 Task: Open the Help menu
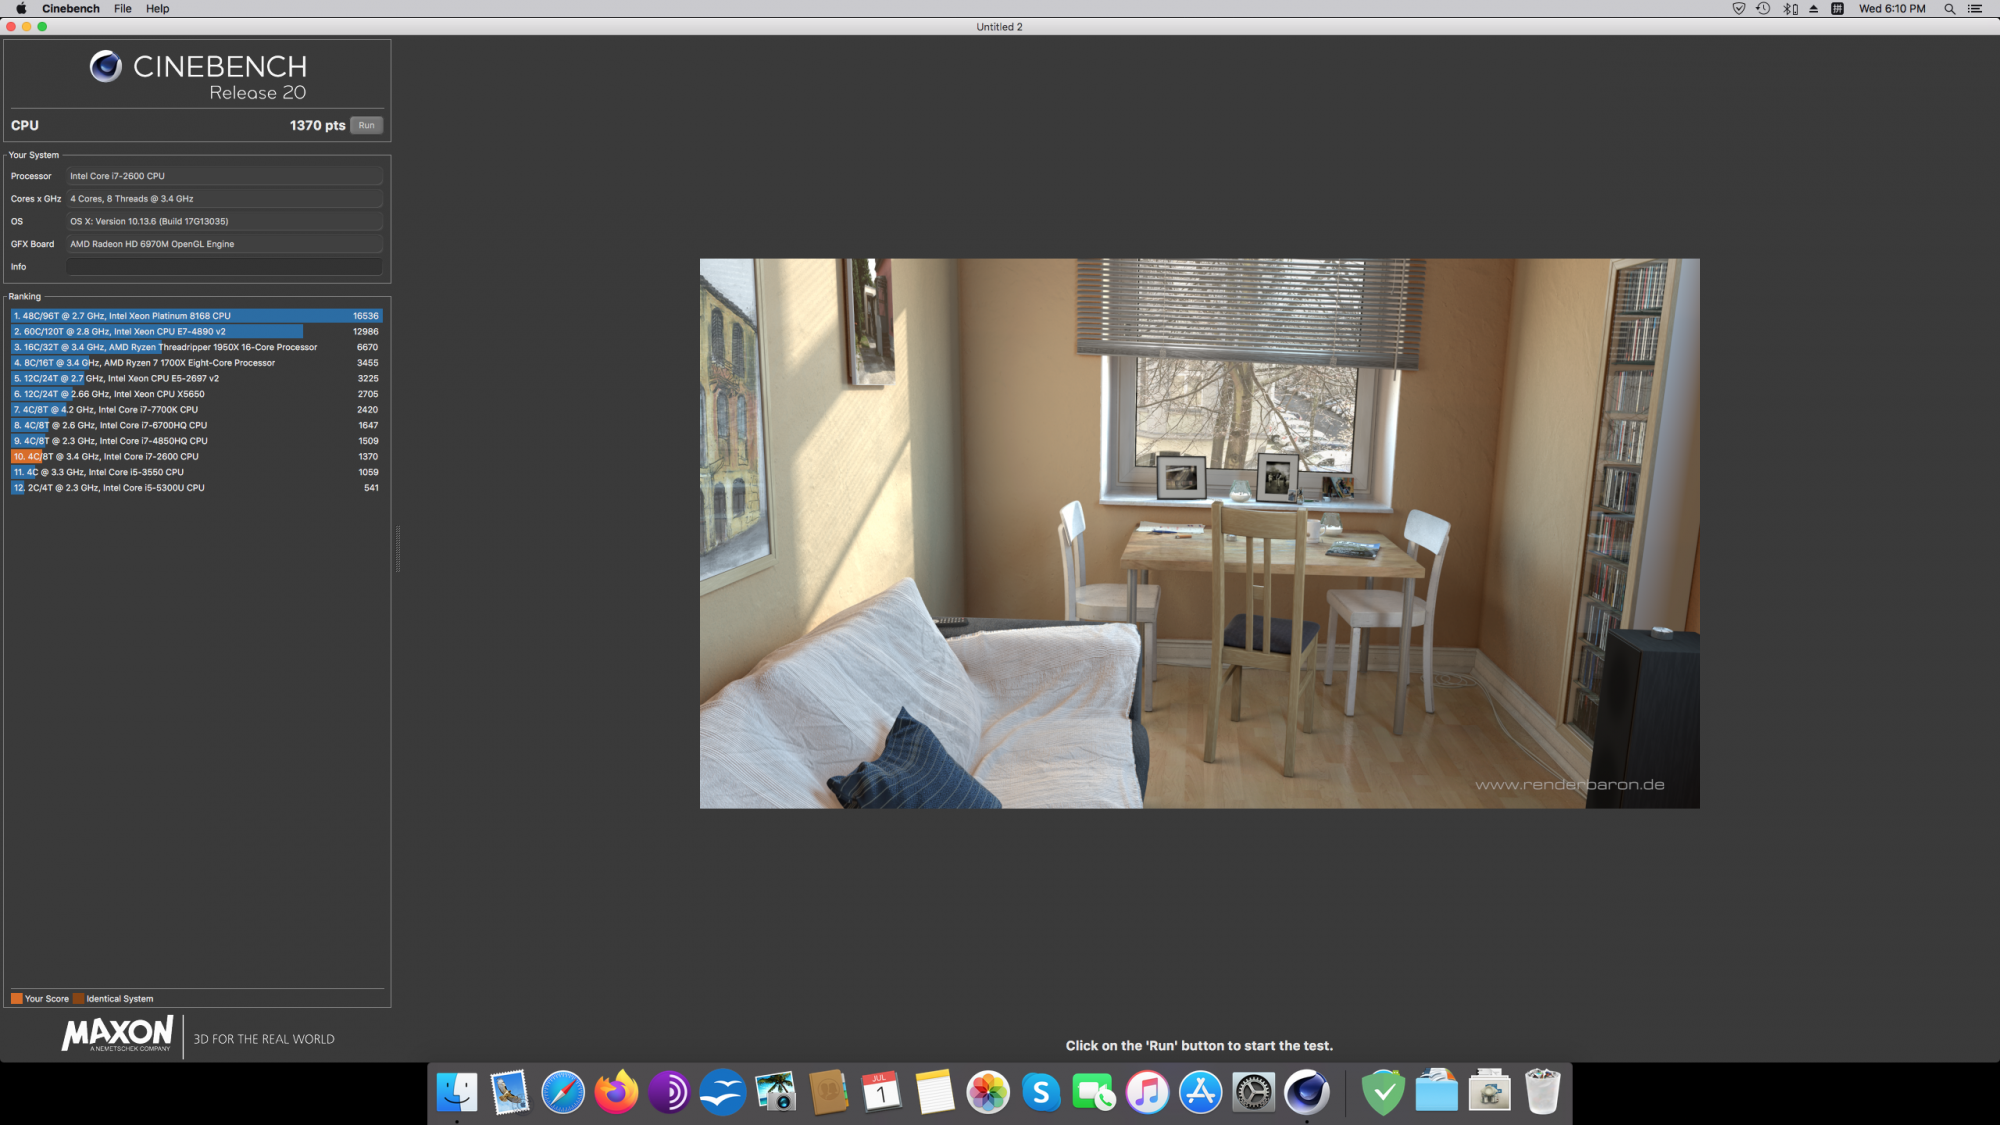click(x=158, y=9)
